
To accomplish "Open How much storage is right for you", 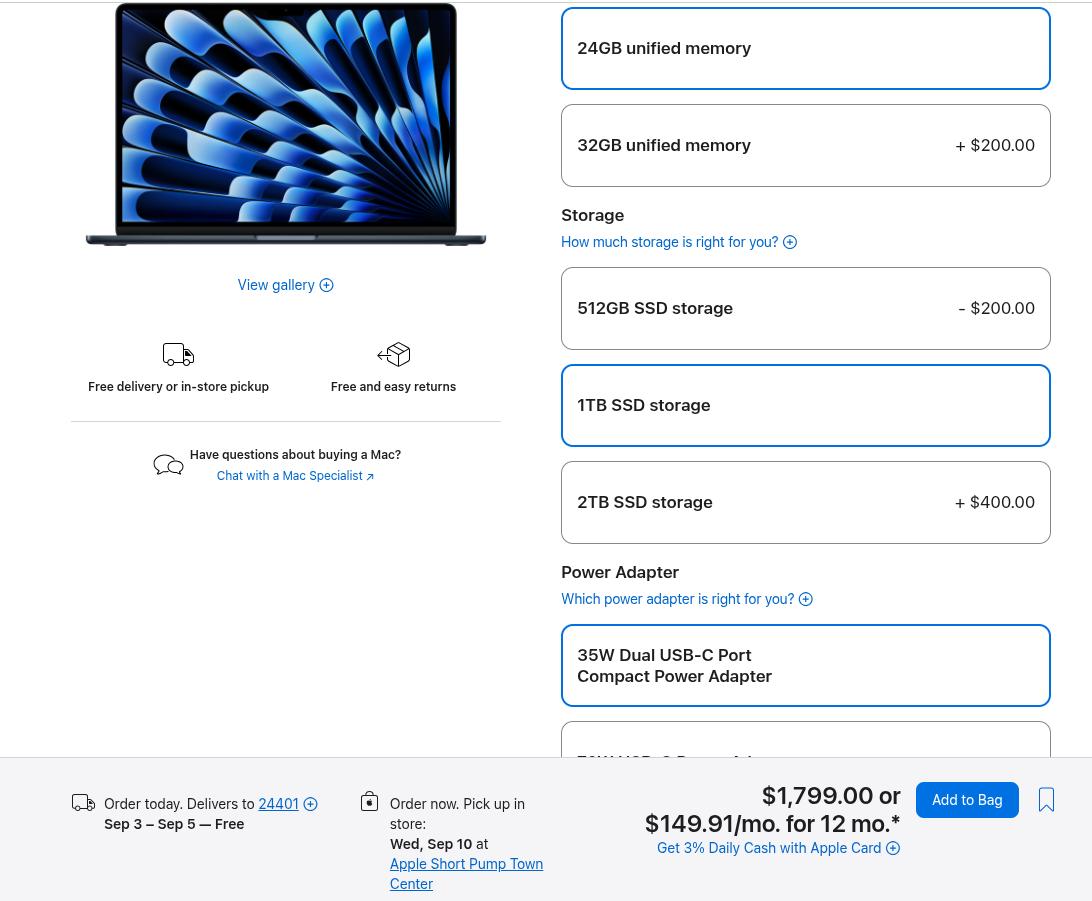I will [669, 242].
